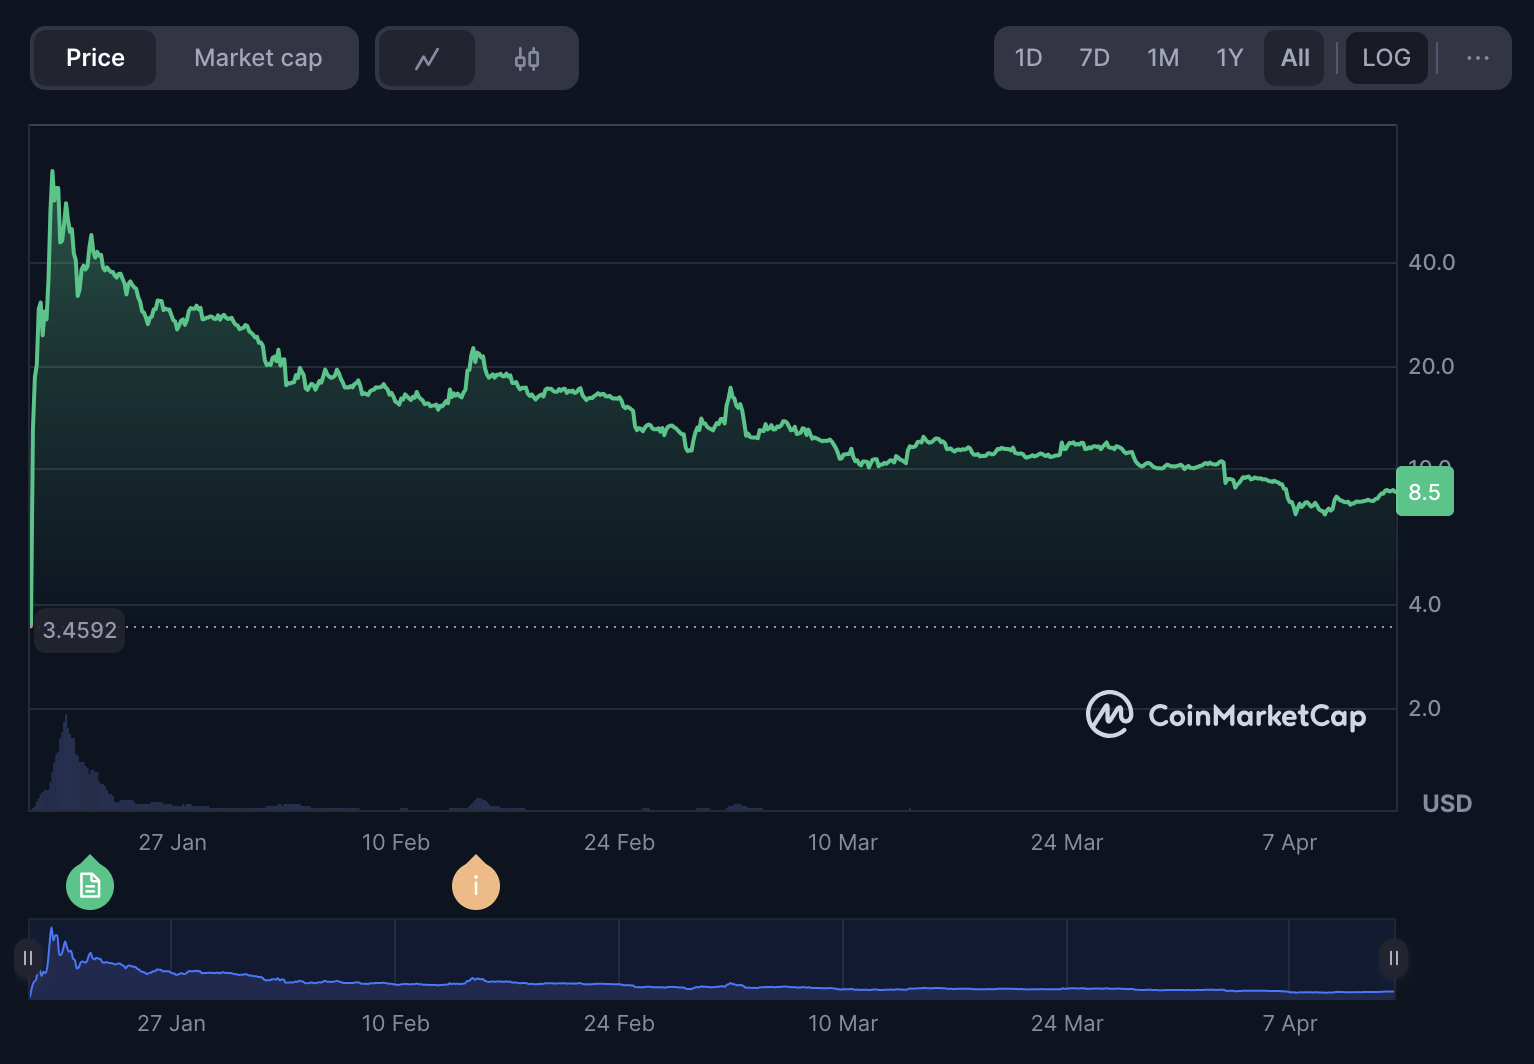Set time range to 1Y
1534x1064 pixels.
click(1230, 59)
